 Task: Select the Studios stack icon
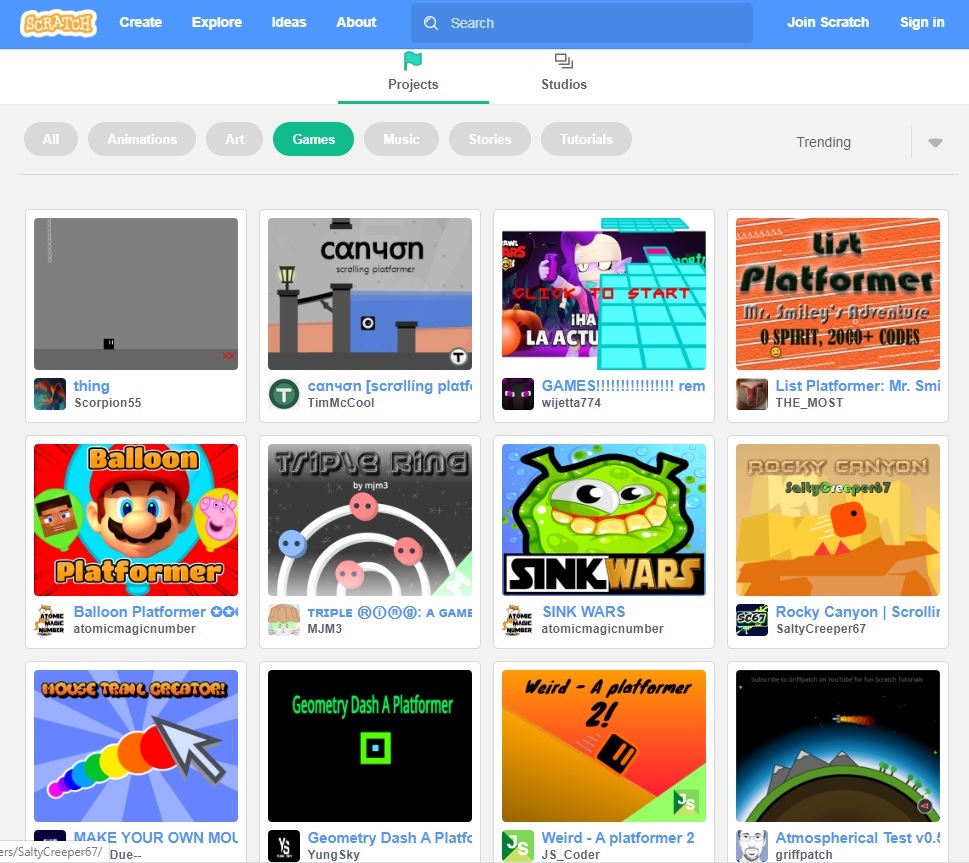564,61
